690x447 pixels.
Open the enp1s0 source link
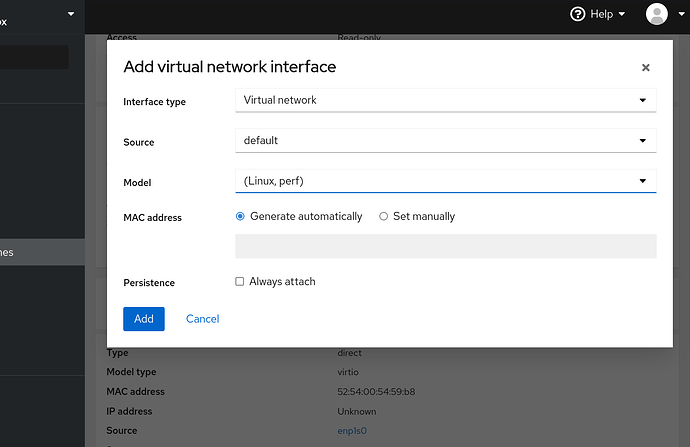coord(353,430)
